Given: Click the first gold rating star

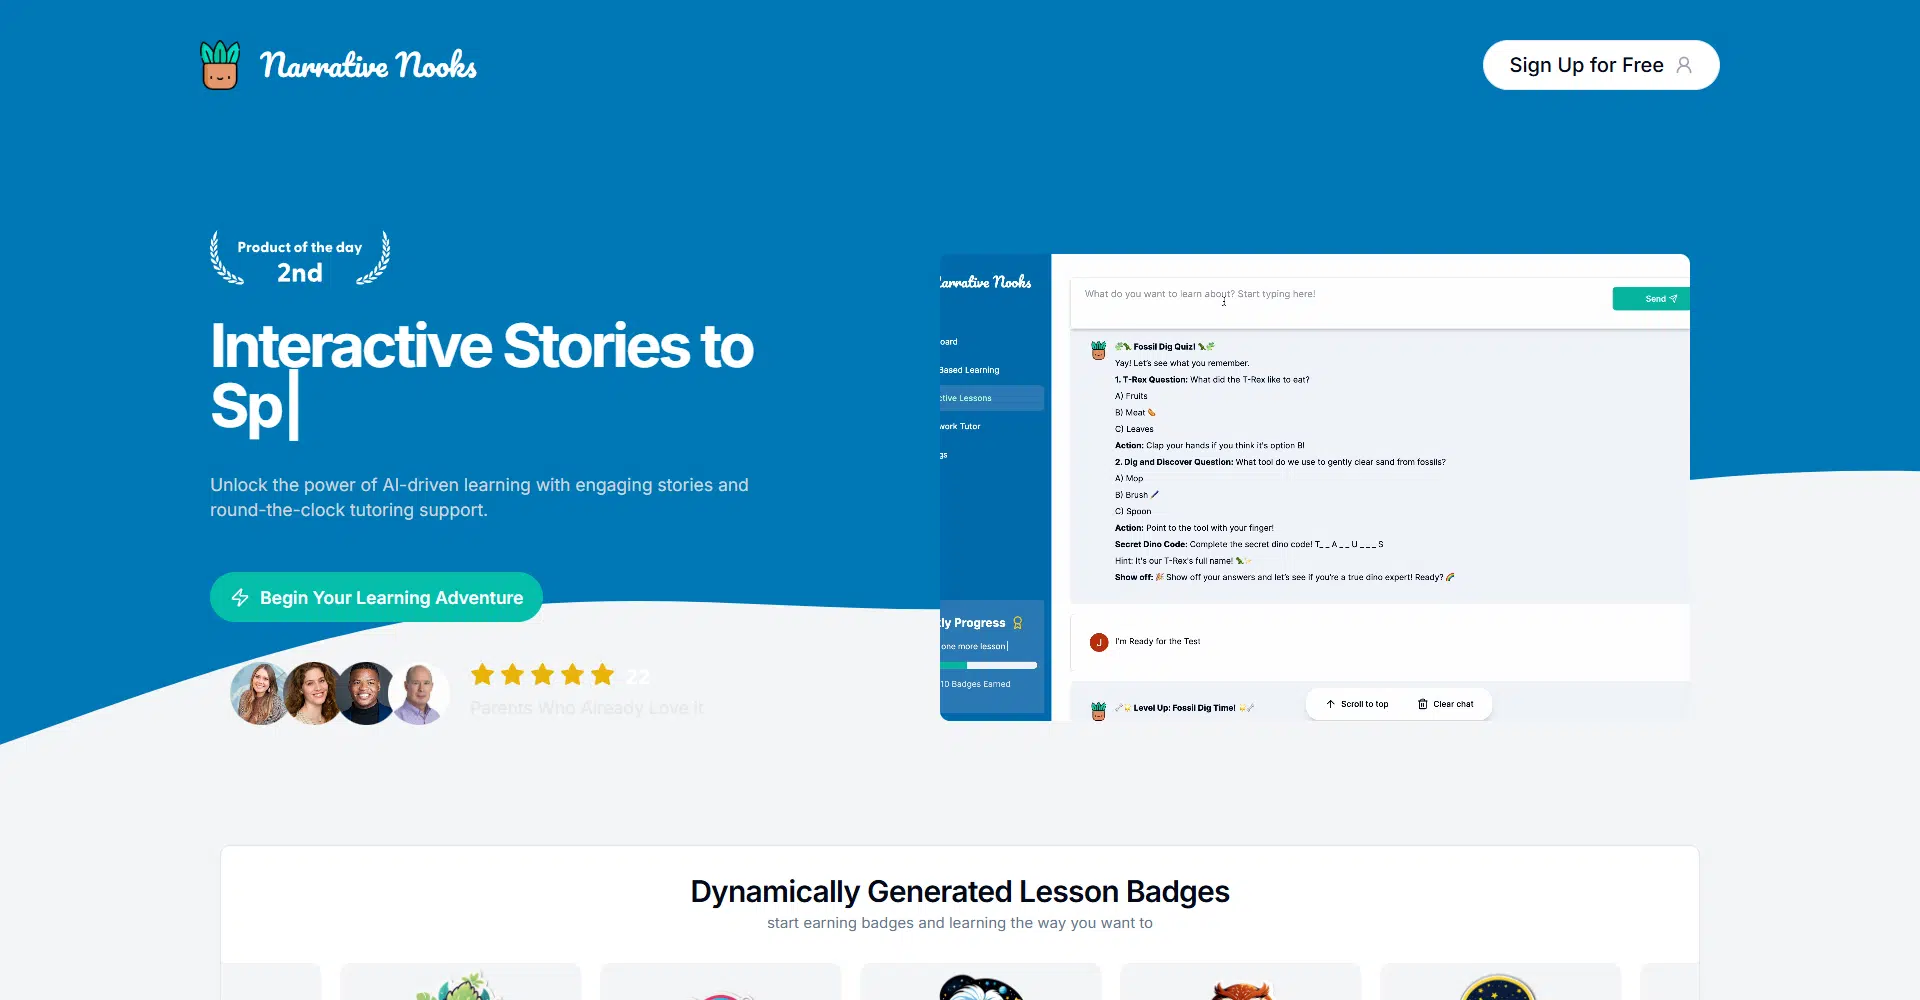Looking at the screenshot, I should coord(483,675).
